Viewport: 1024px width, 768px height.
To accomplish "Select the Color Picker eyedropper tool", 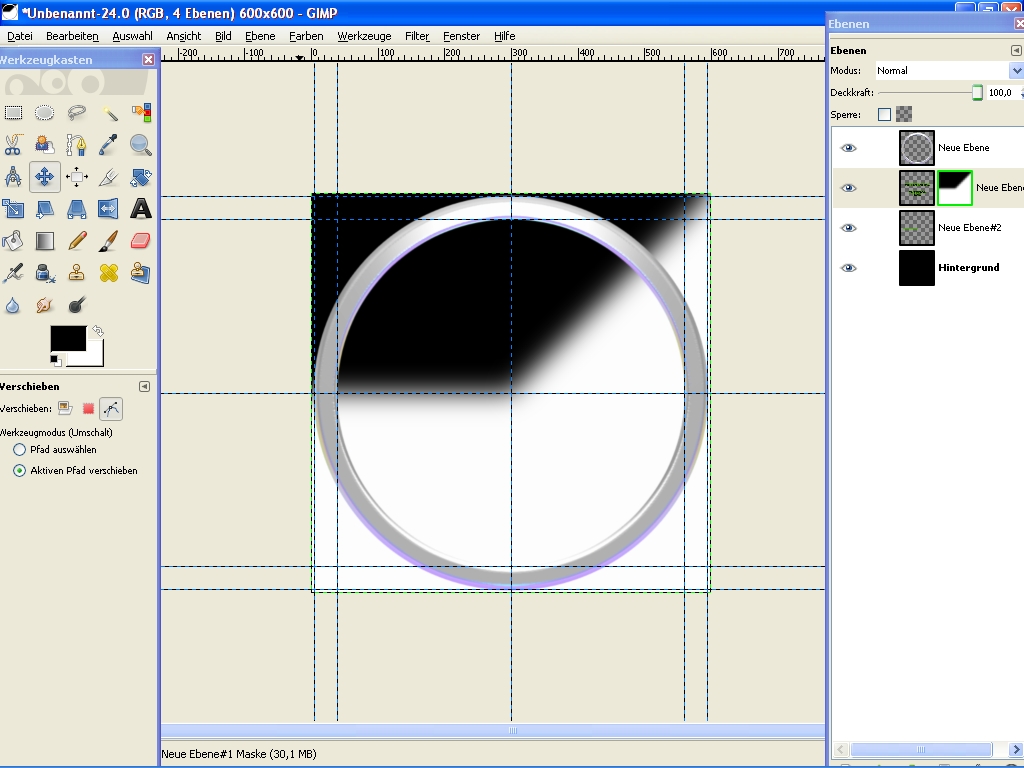I will coord(108,145).
